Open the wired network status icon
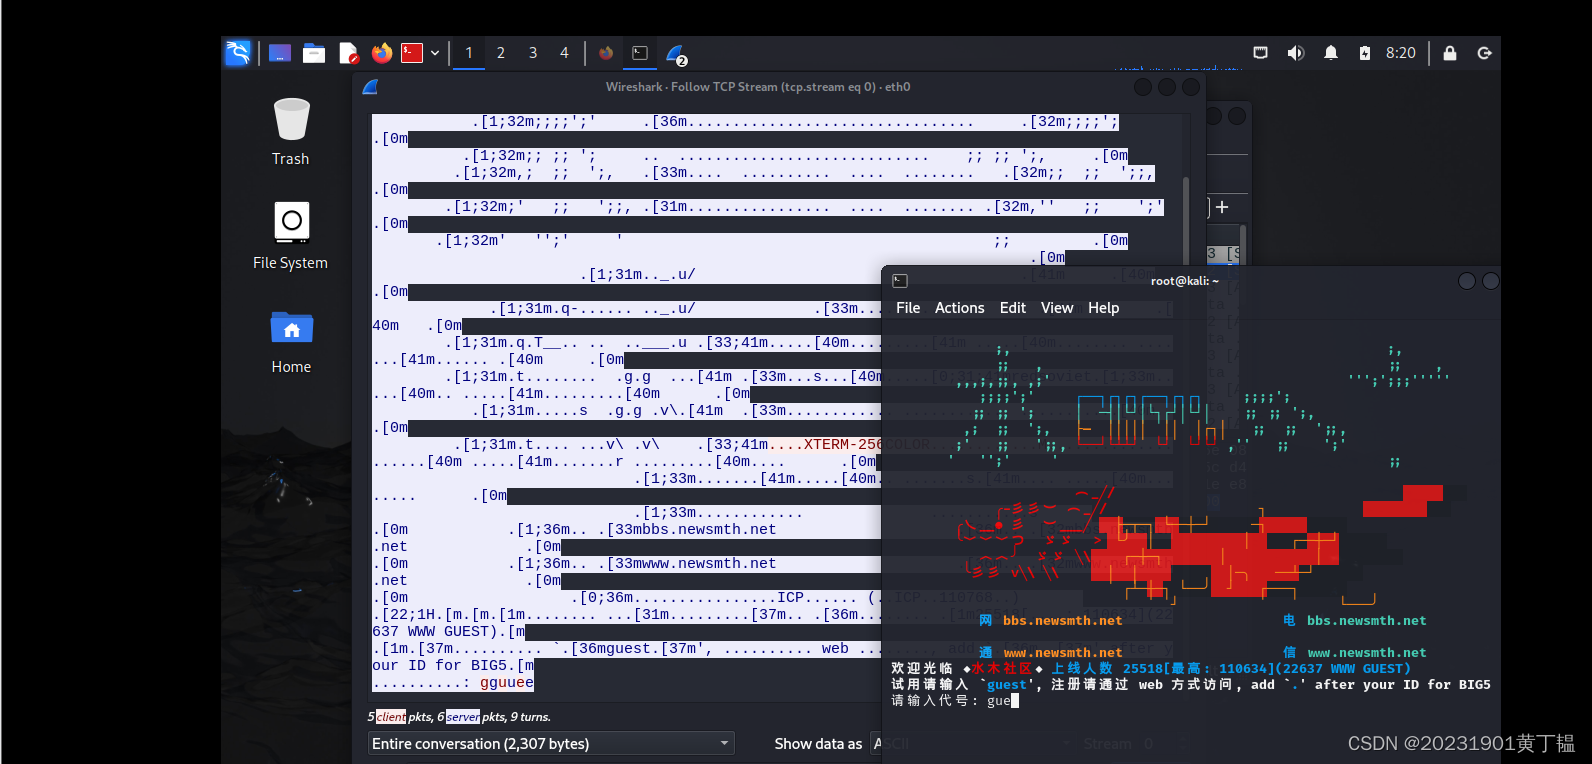Screen dimensions: 1592x764 [x=1260, y=53]
